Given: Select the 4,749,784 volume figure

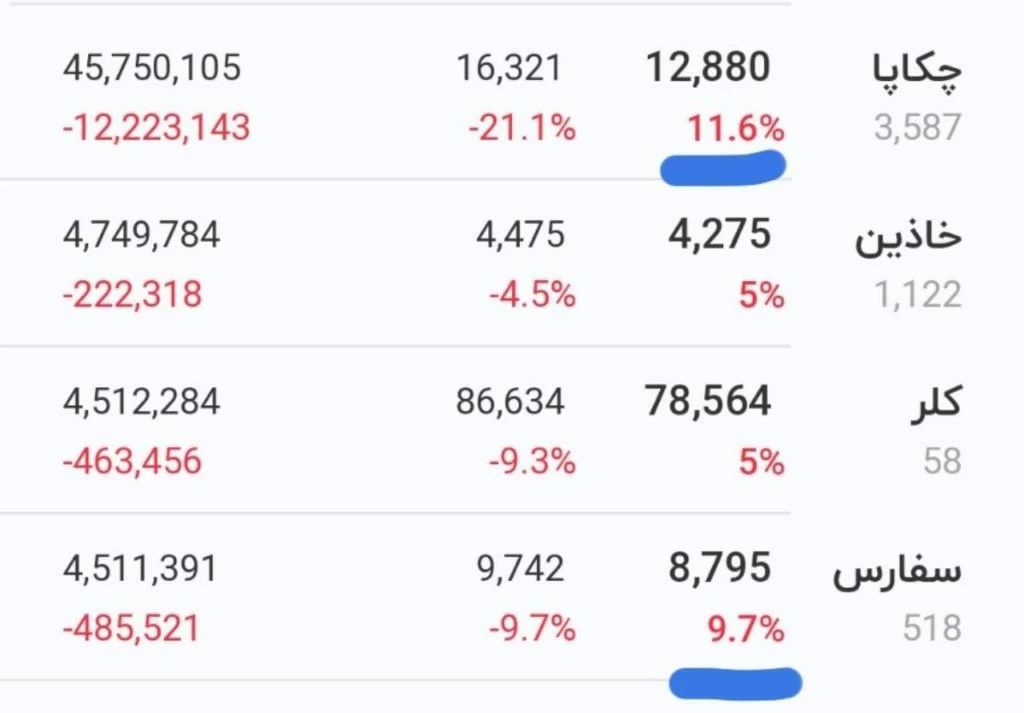Looking at the screenshot, I should click(142, 235).
